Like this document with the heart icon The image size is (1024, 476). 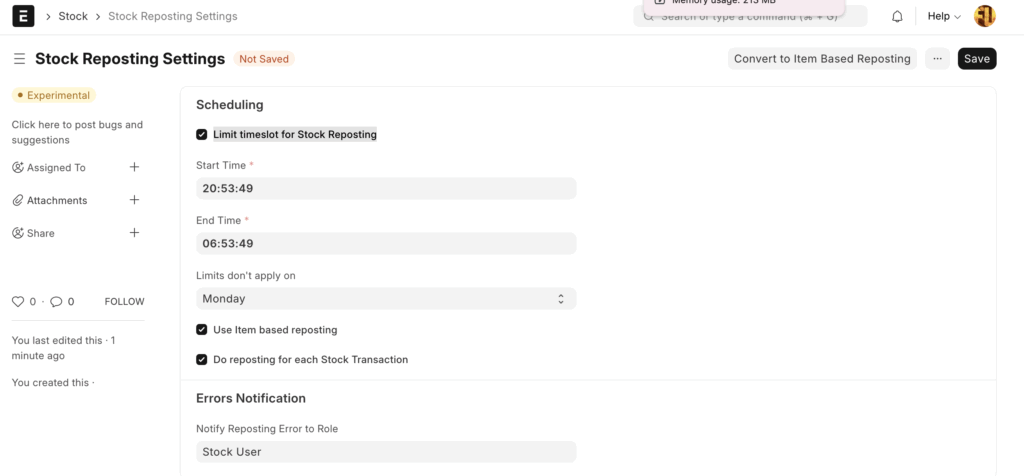tap(17, 301)
